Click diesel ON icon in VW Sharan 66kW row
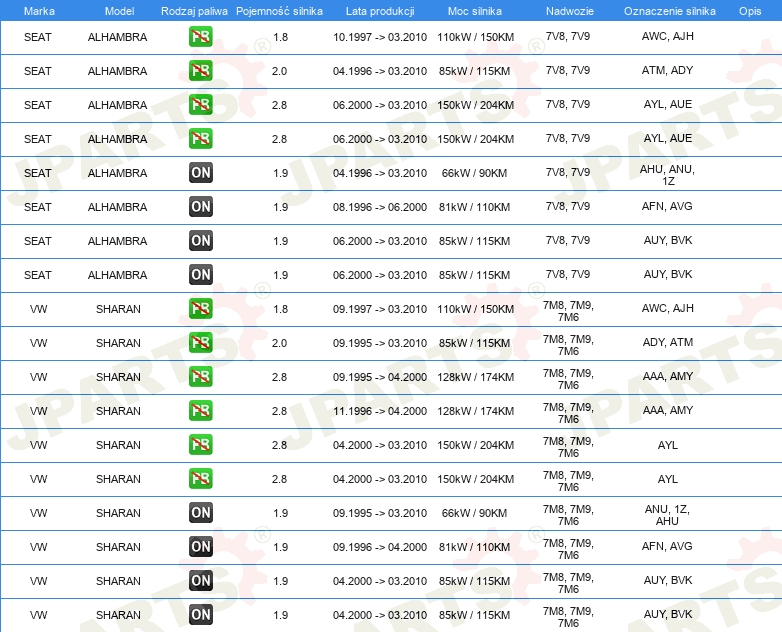This screenshot has width=782, height=632. 200,513
